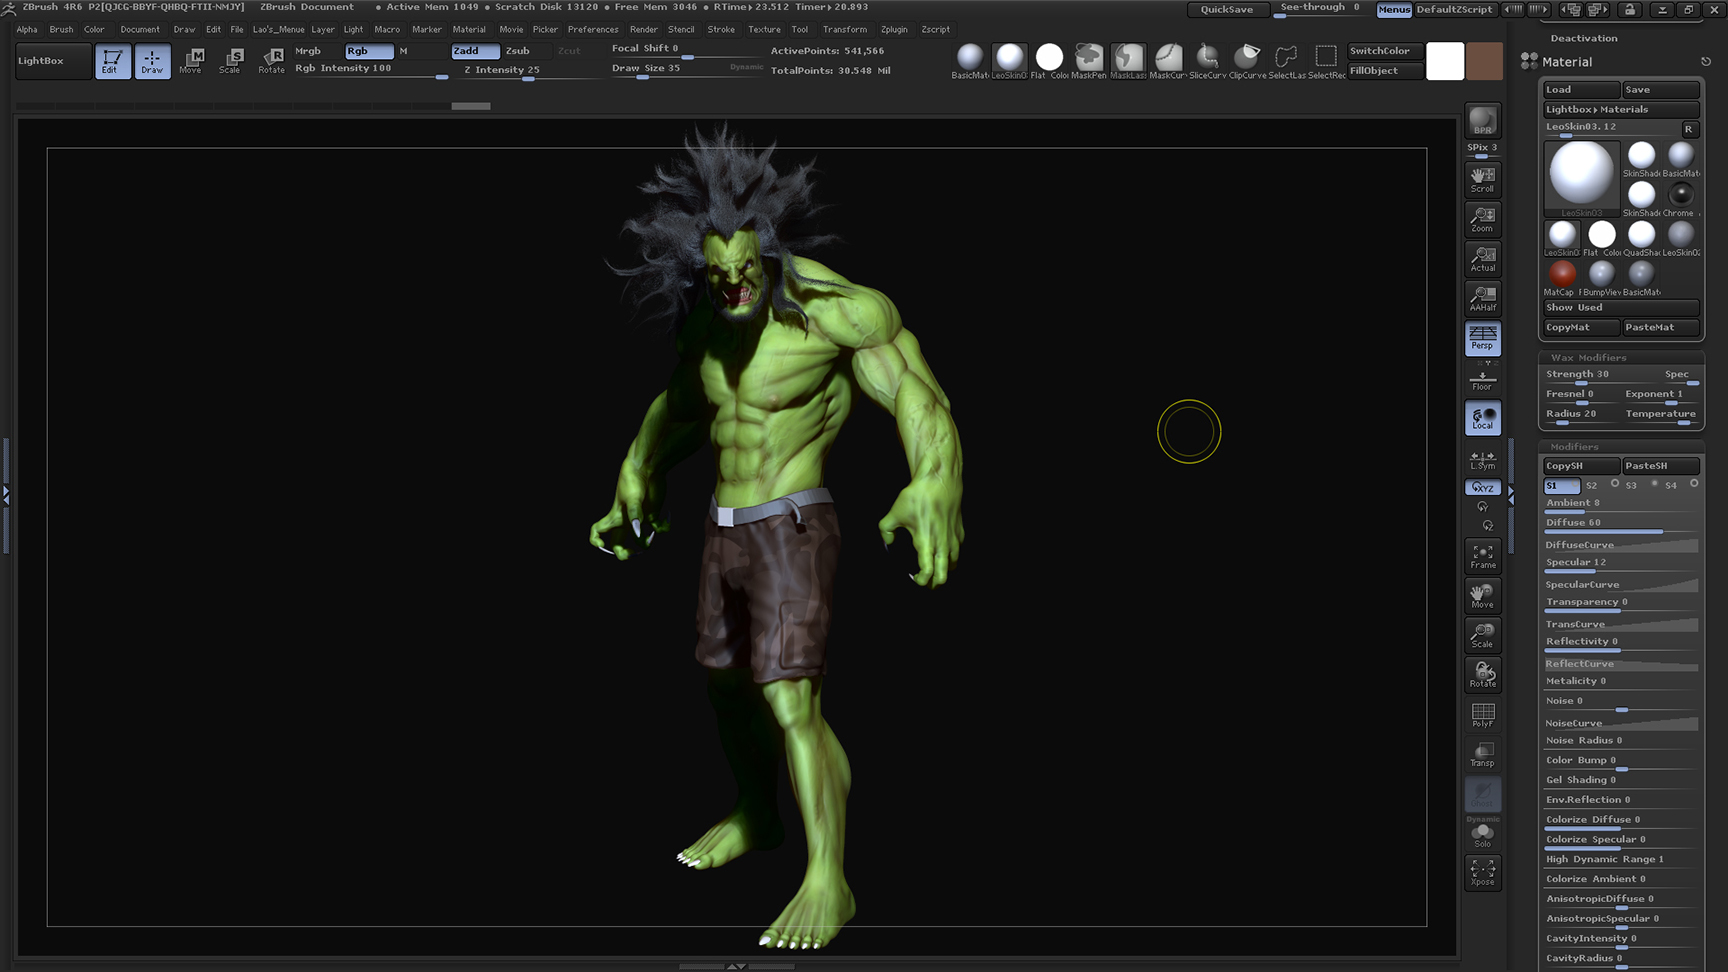Activate Edit mode in the top toolbar
The image size is (1728, 972).
coord(112,61)
